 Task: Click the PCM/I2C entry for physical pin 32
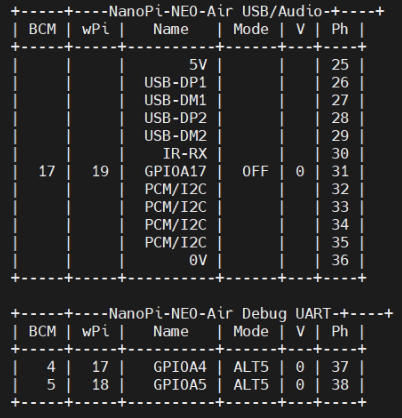coord(175,189)
